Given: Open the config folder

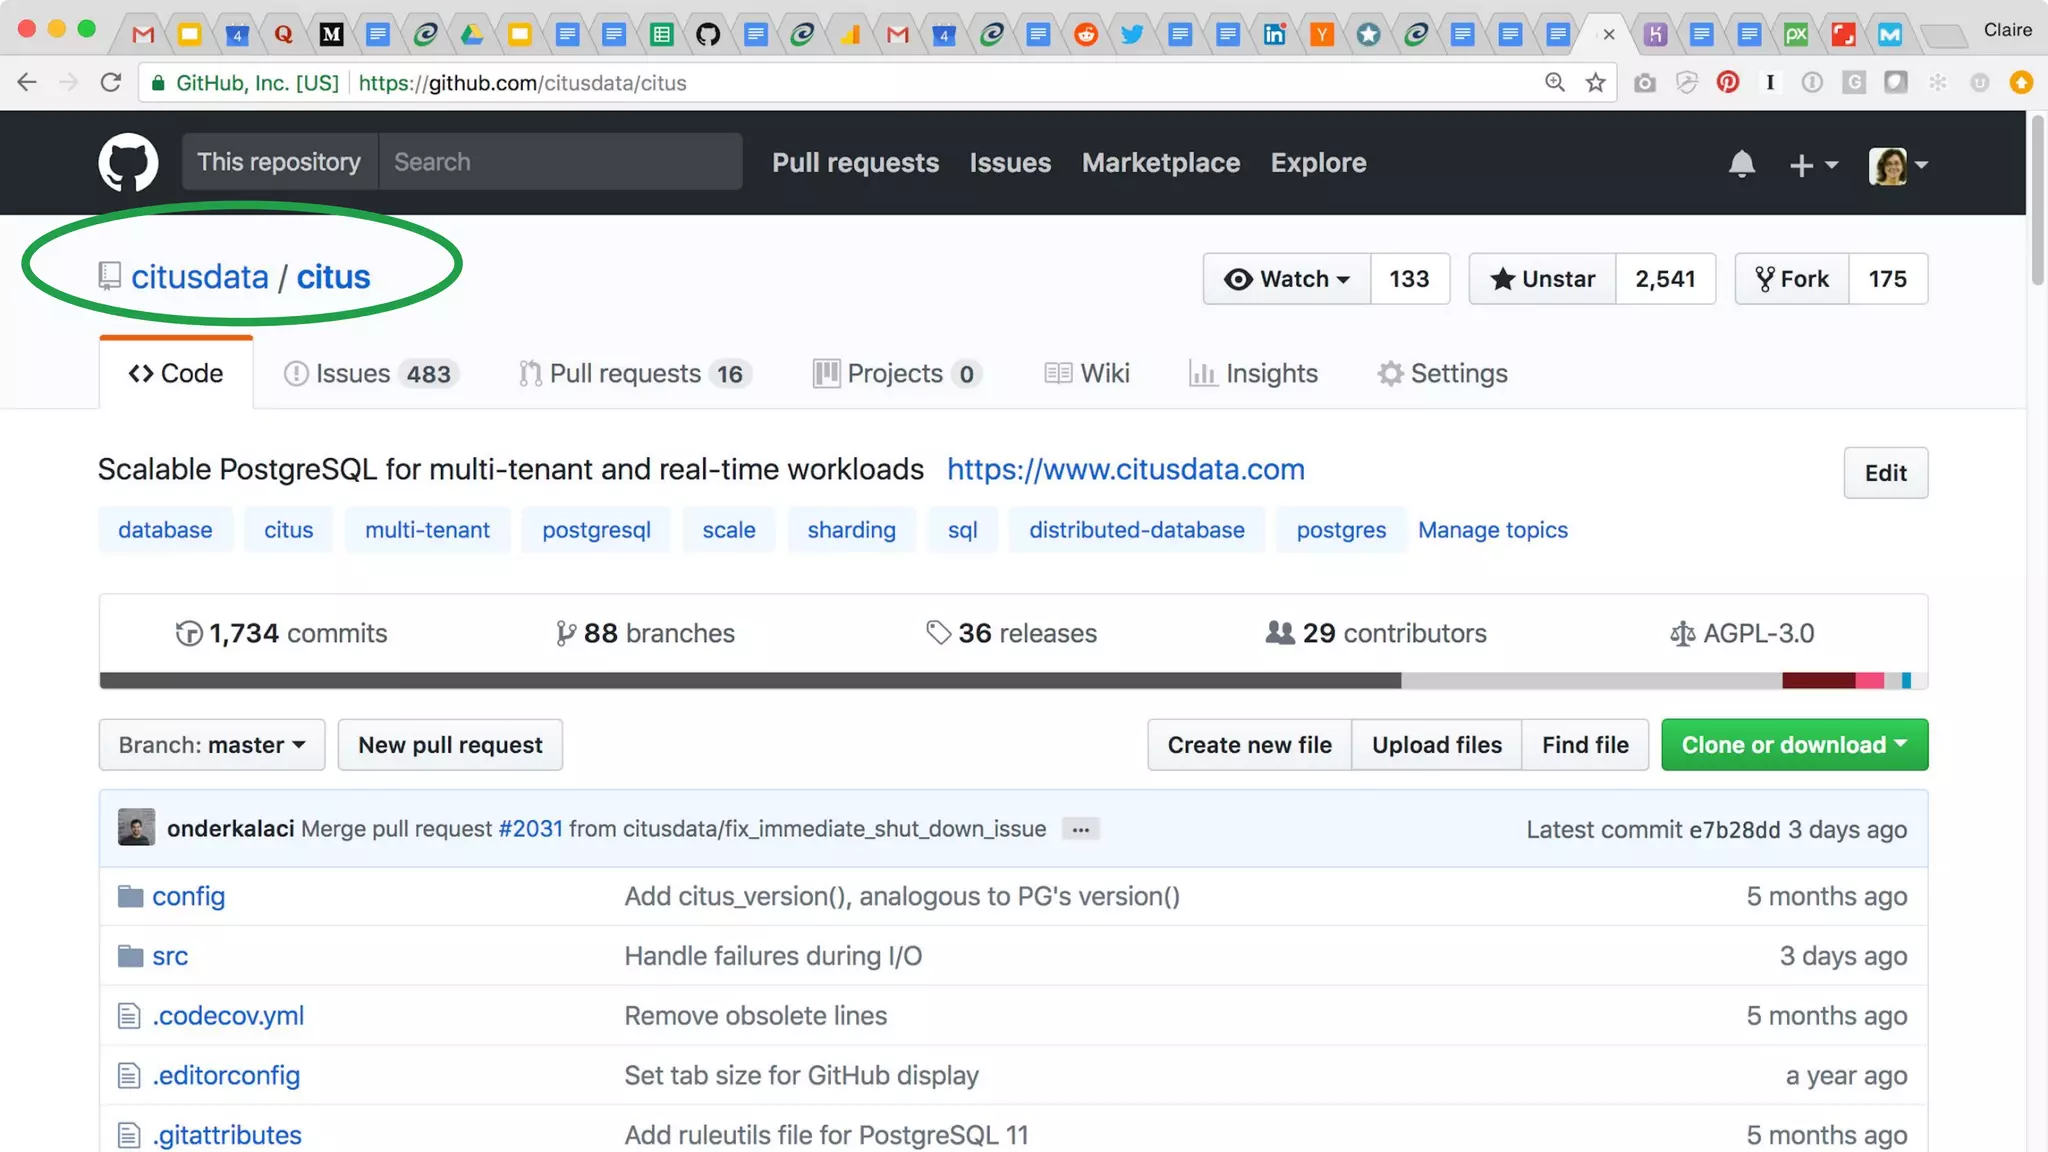Looking at the screenshot, I should pyautogui.click(x=188, y=896).
